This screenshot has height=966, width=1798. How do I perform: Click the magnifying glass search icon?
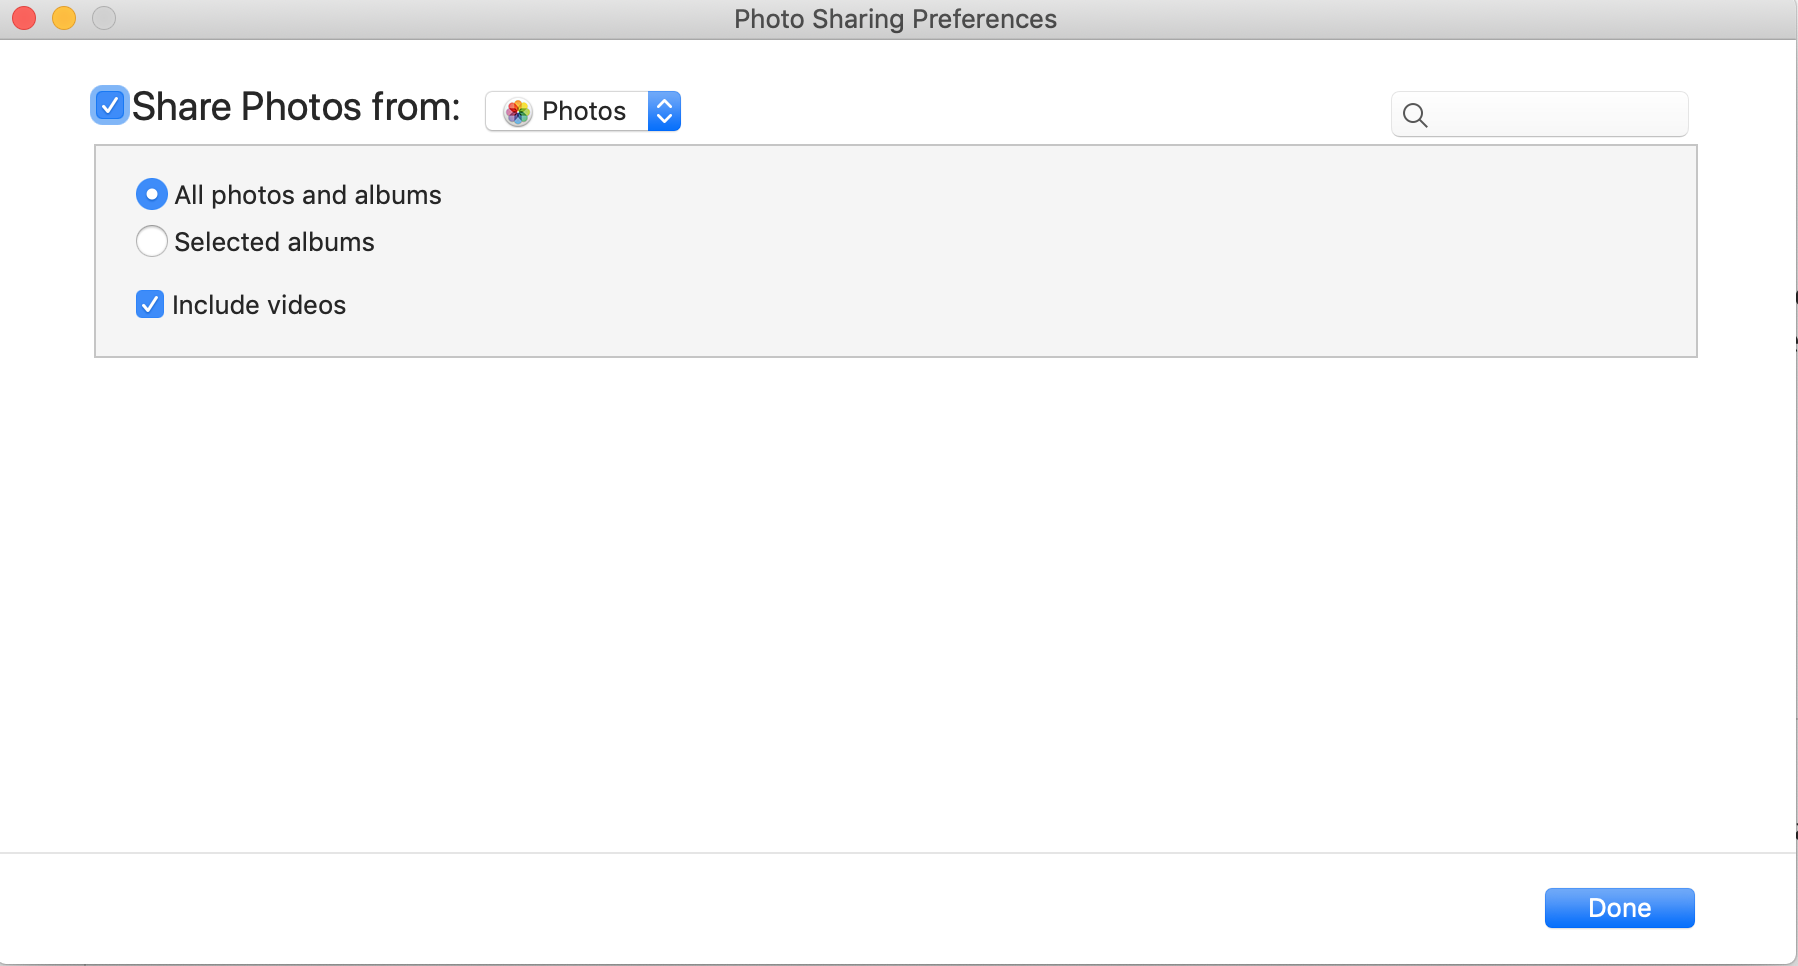pos(1415,115)
